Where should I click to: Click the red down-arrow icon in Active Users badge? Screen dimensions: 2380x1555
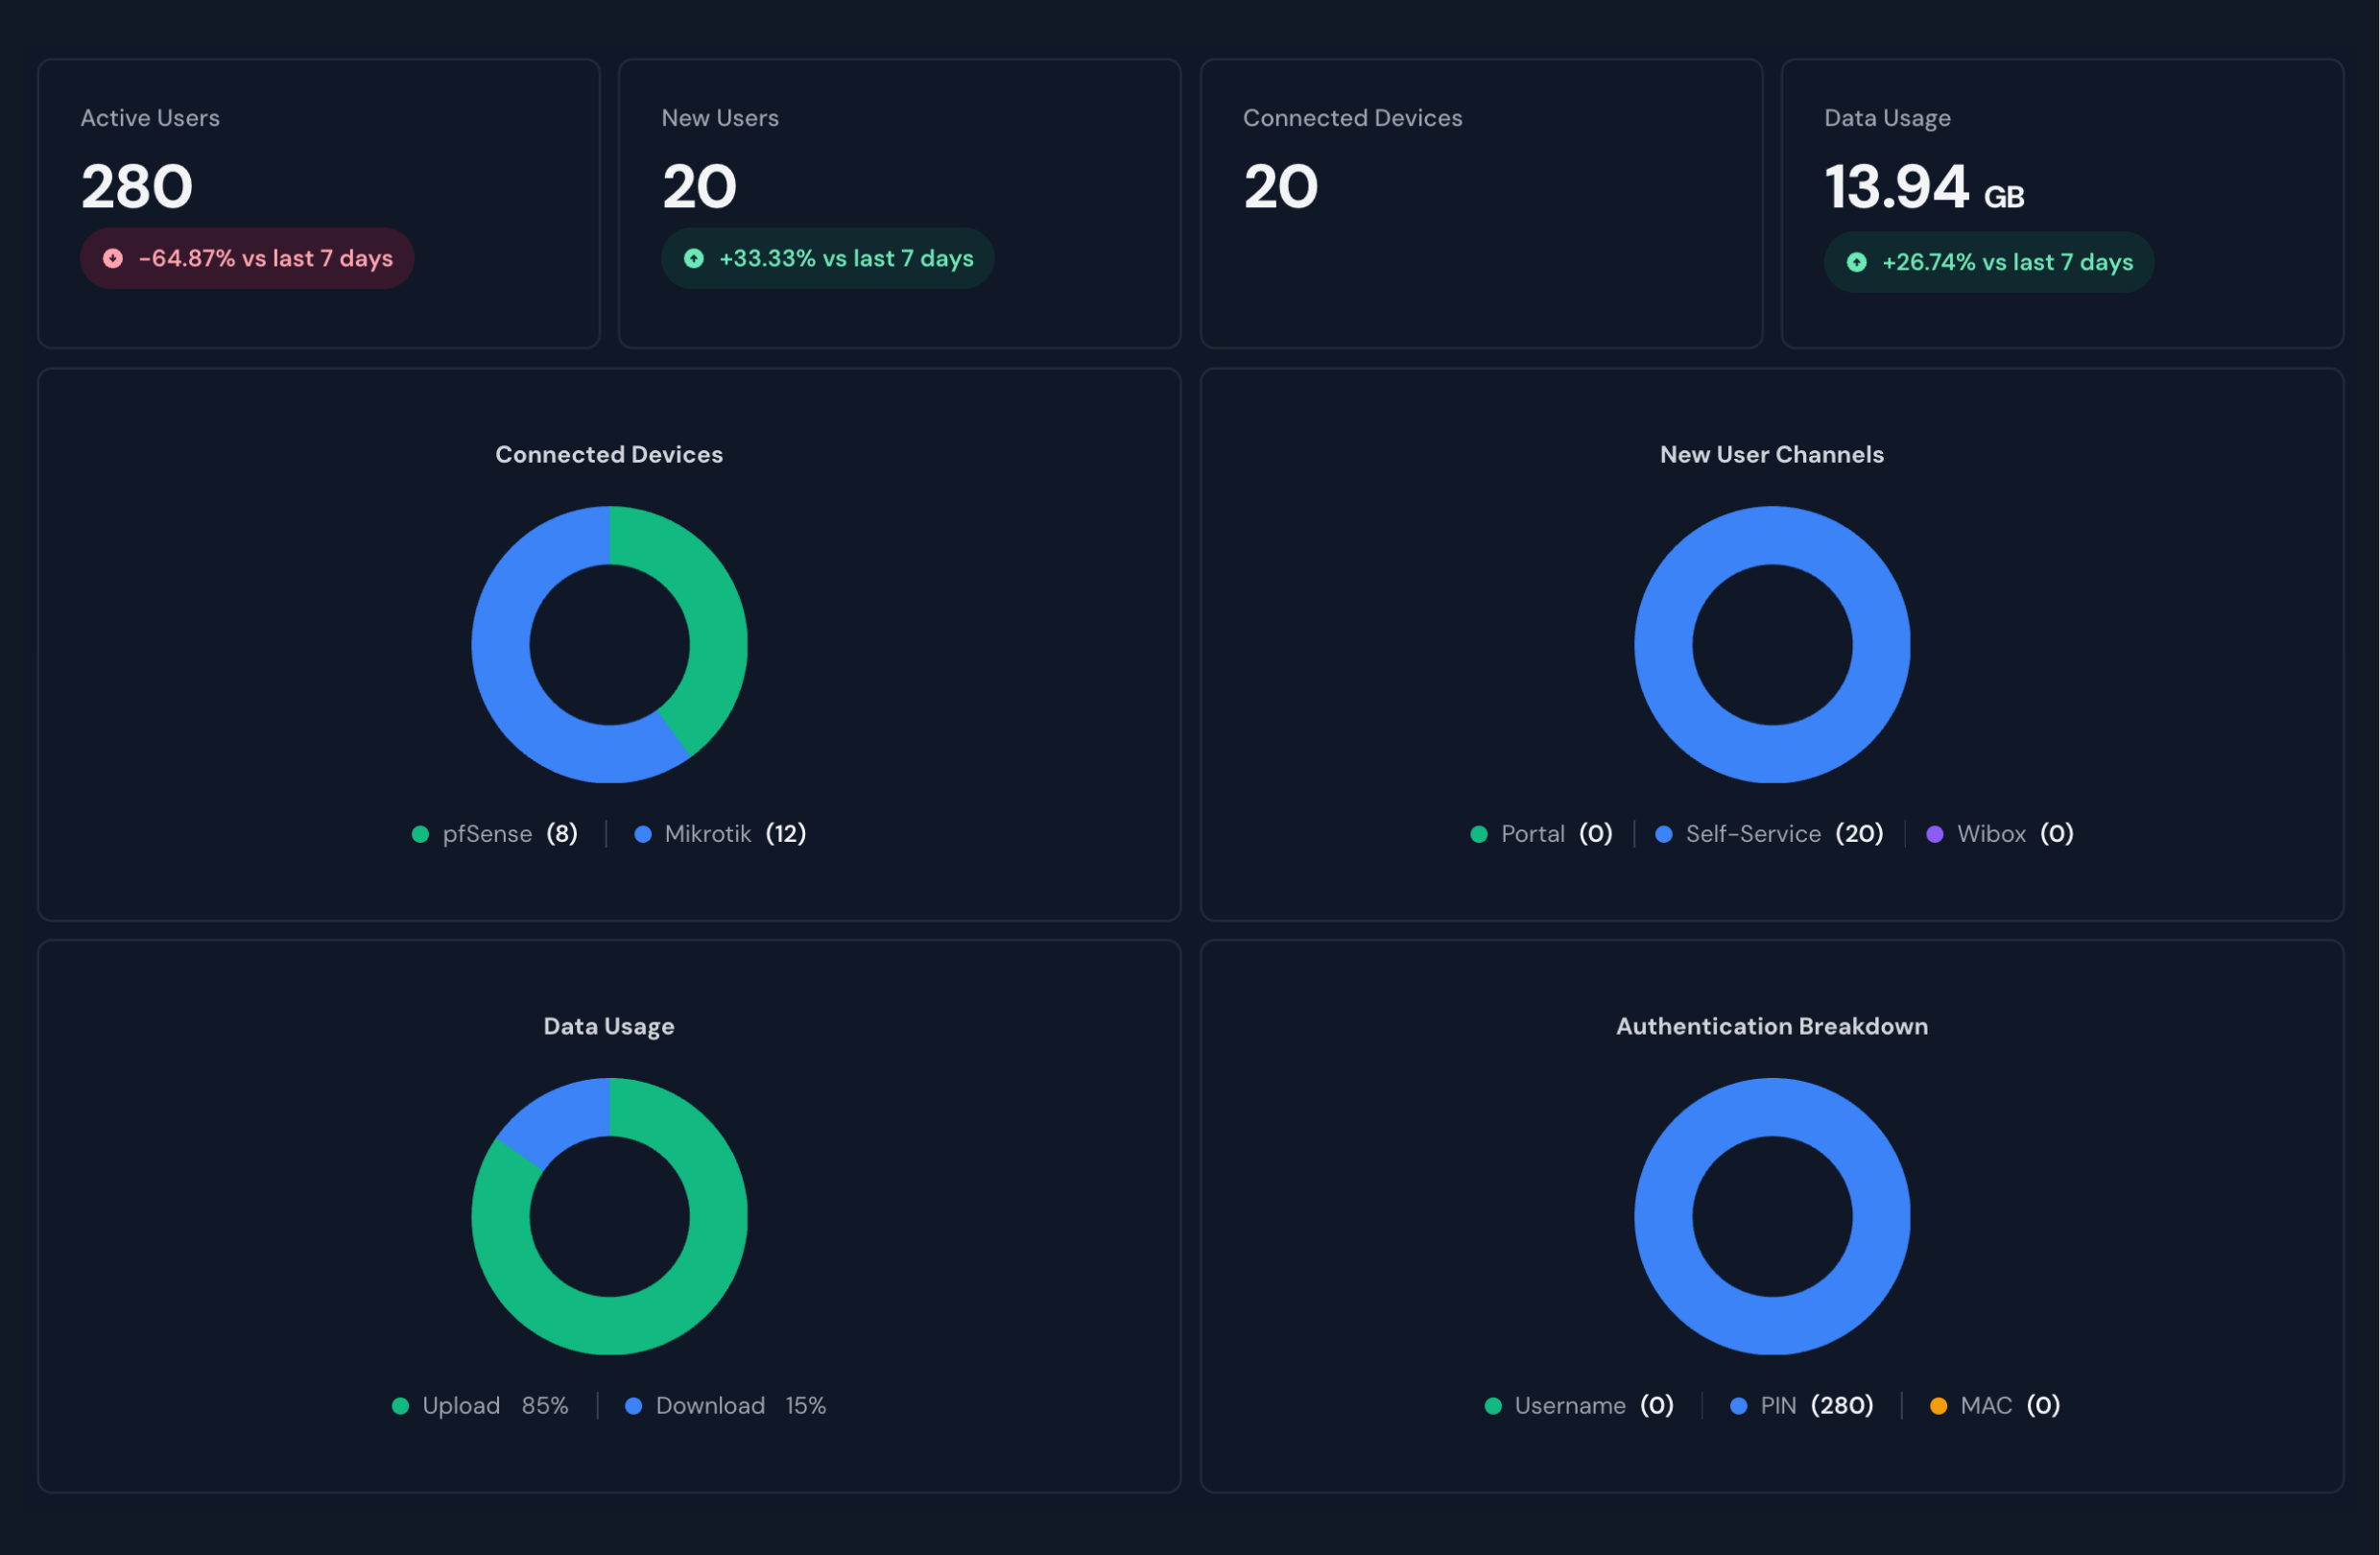coord(113,259)
